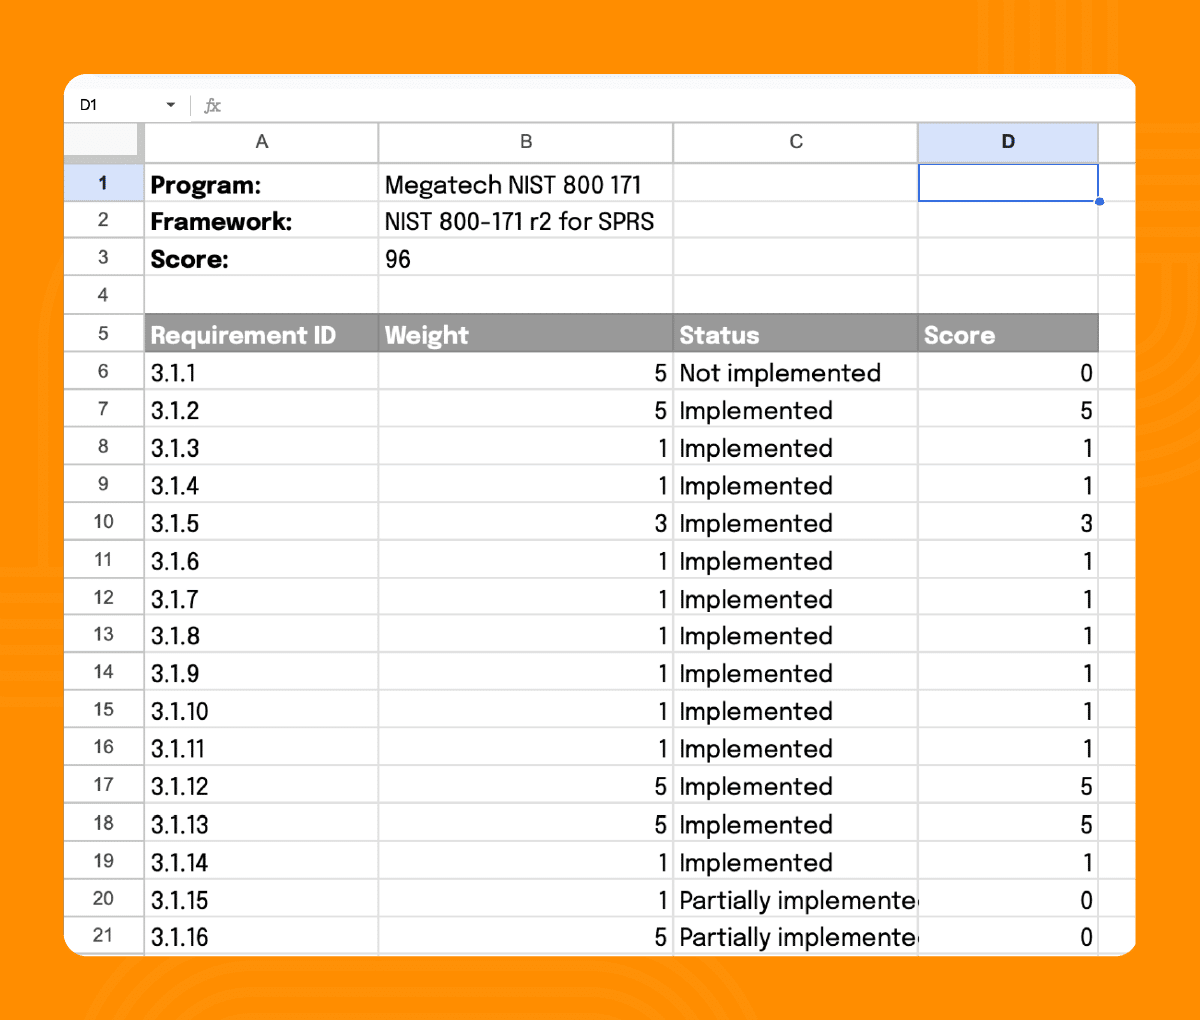Select column B header
1200x1020 pixels.
(526, 142)
